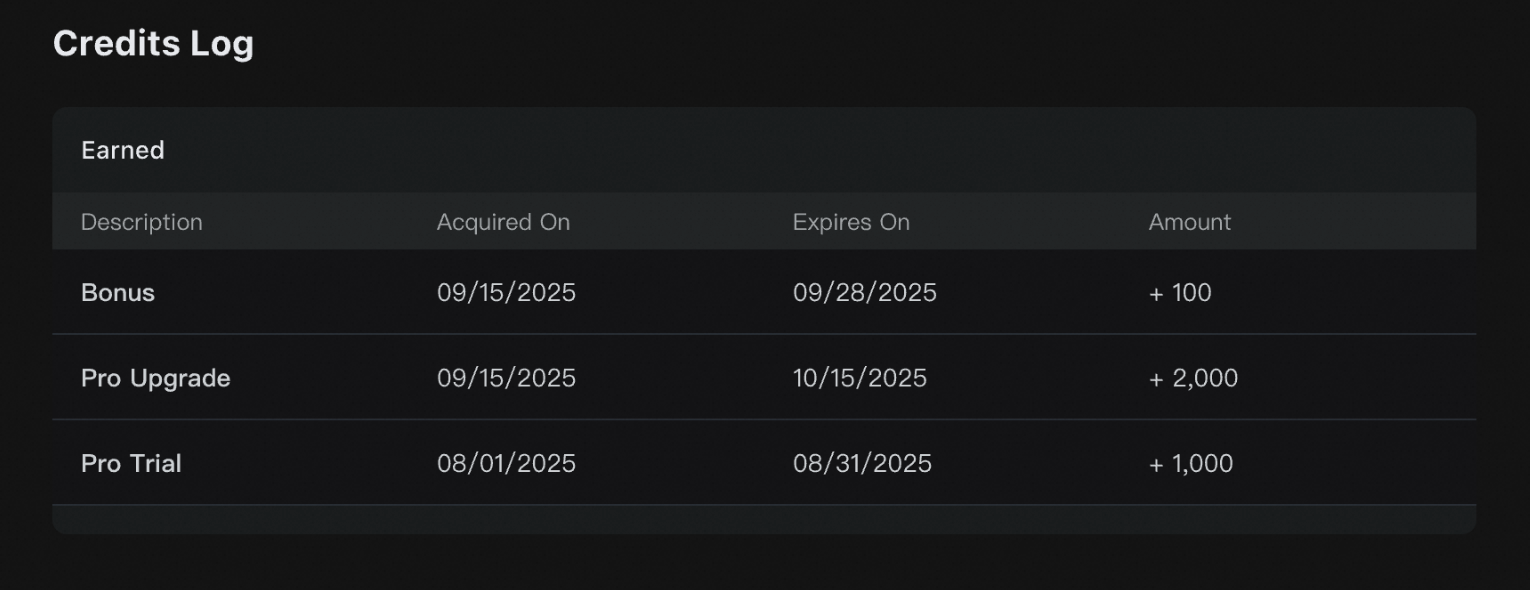Click the Pro Trial description text
The image size is (1530, 590).
coord(131,464)
